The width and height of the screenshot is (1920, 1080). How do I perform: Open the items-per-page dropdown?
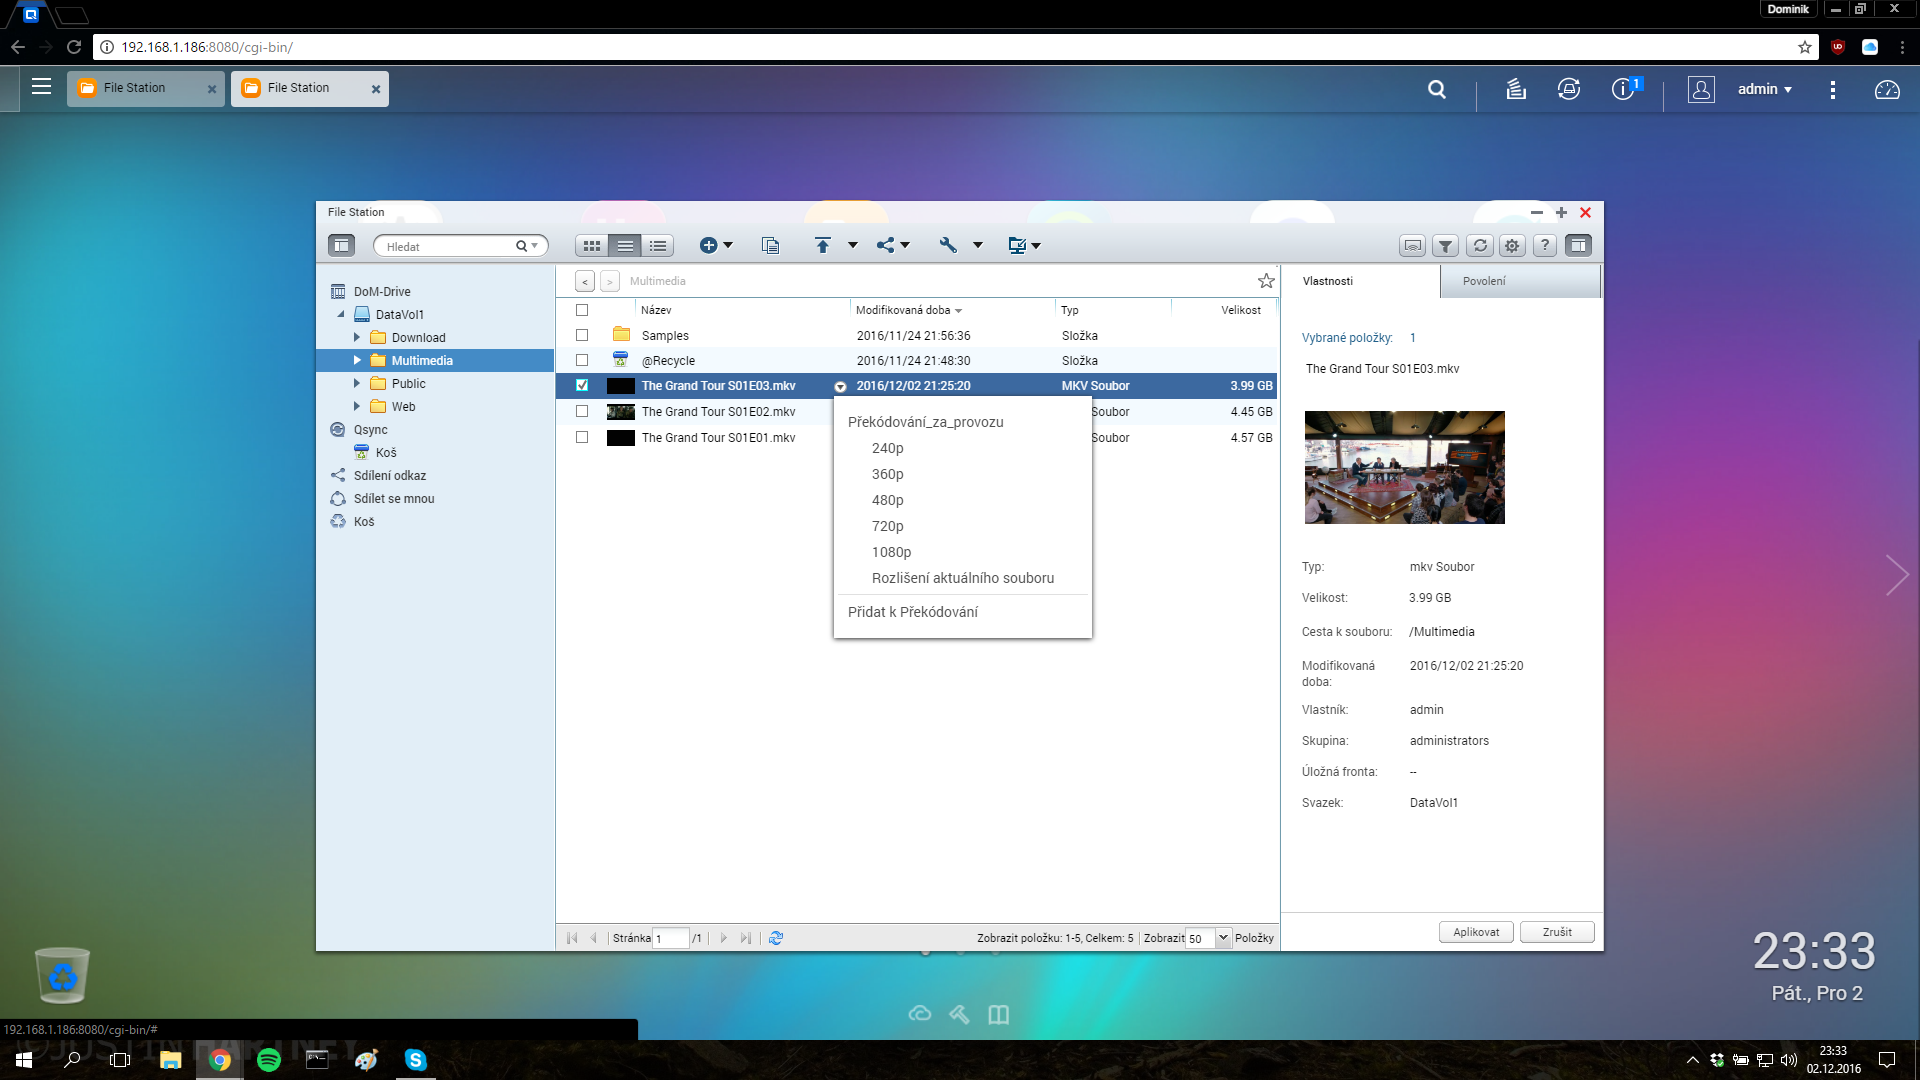(1222, 938)
